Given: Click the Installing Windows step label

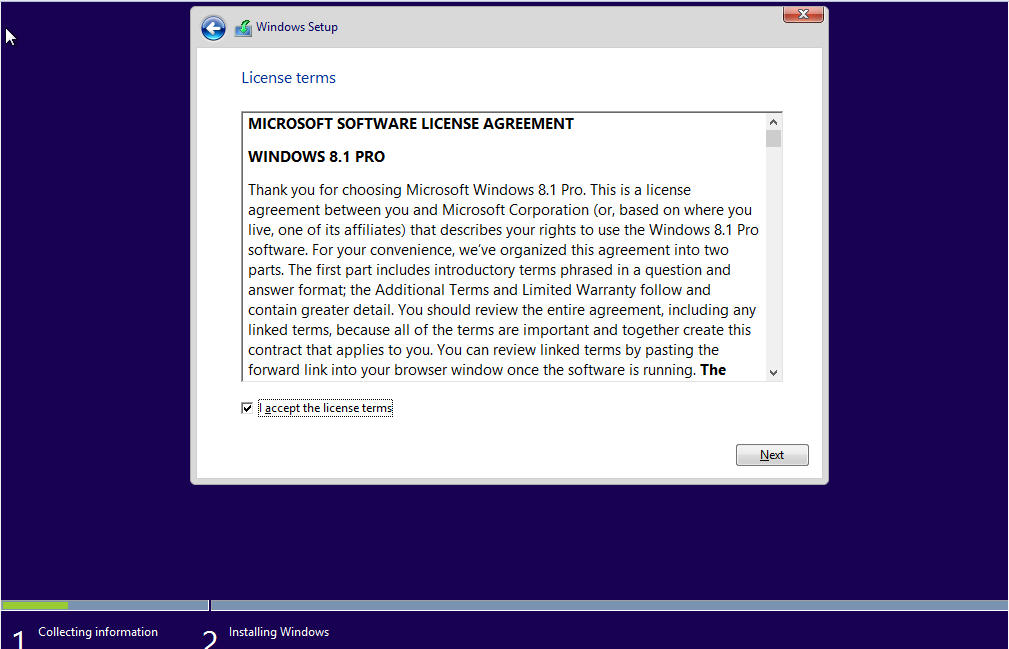Looking at the screenshot, I should click(279, 632).
